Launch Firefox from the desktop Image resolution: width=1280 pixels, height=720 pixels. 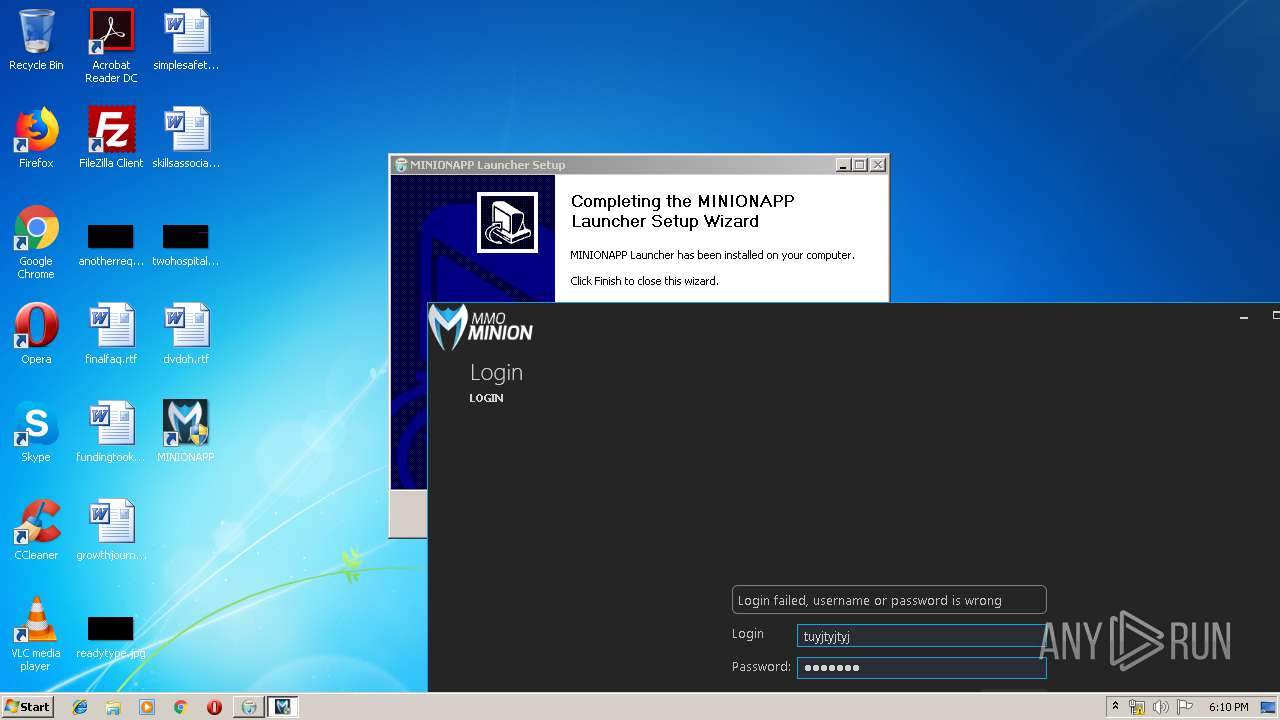coord(36,139)
